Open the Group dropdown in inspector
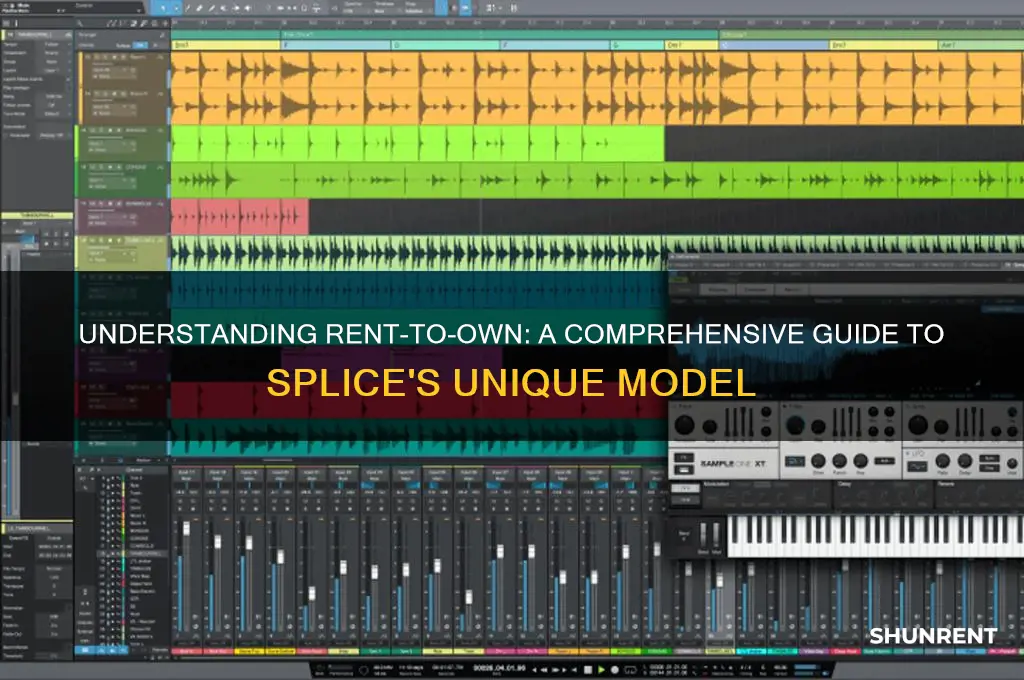 point(54,62)
